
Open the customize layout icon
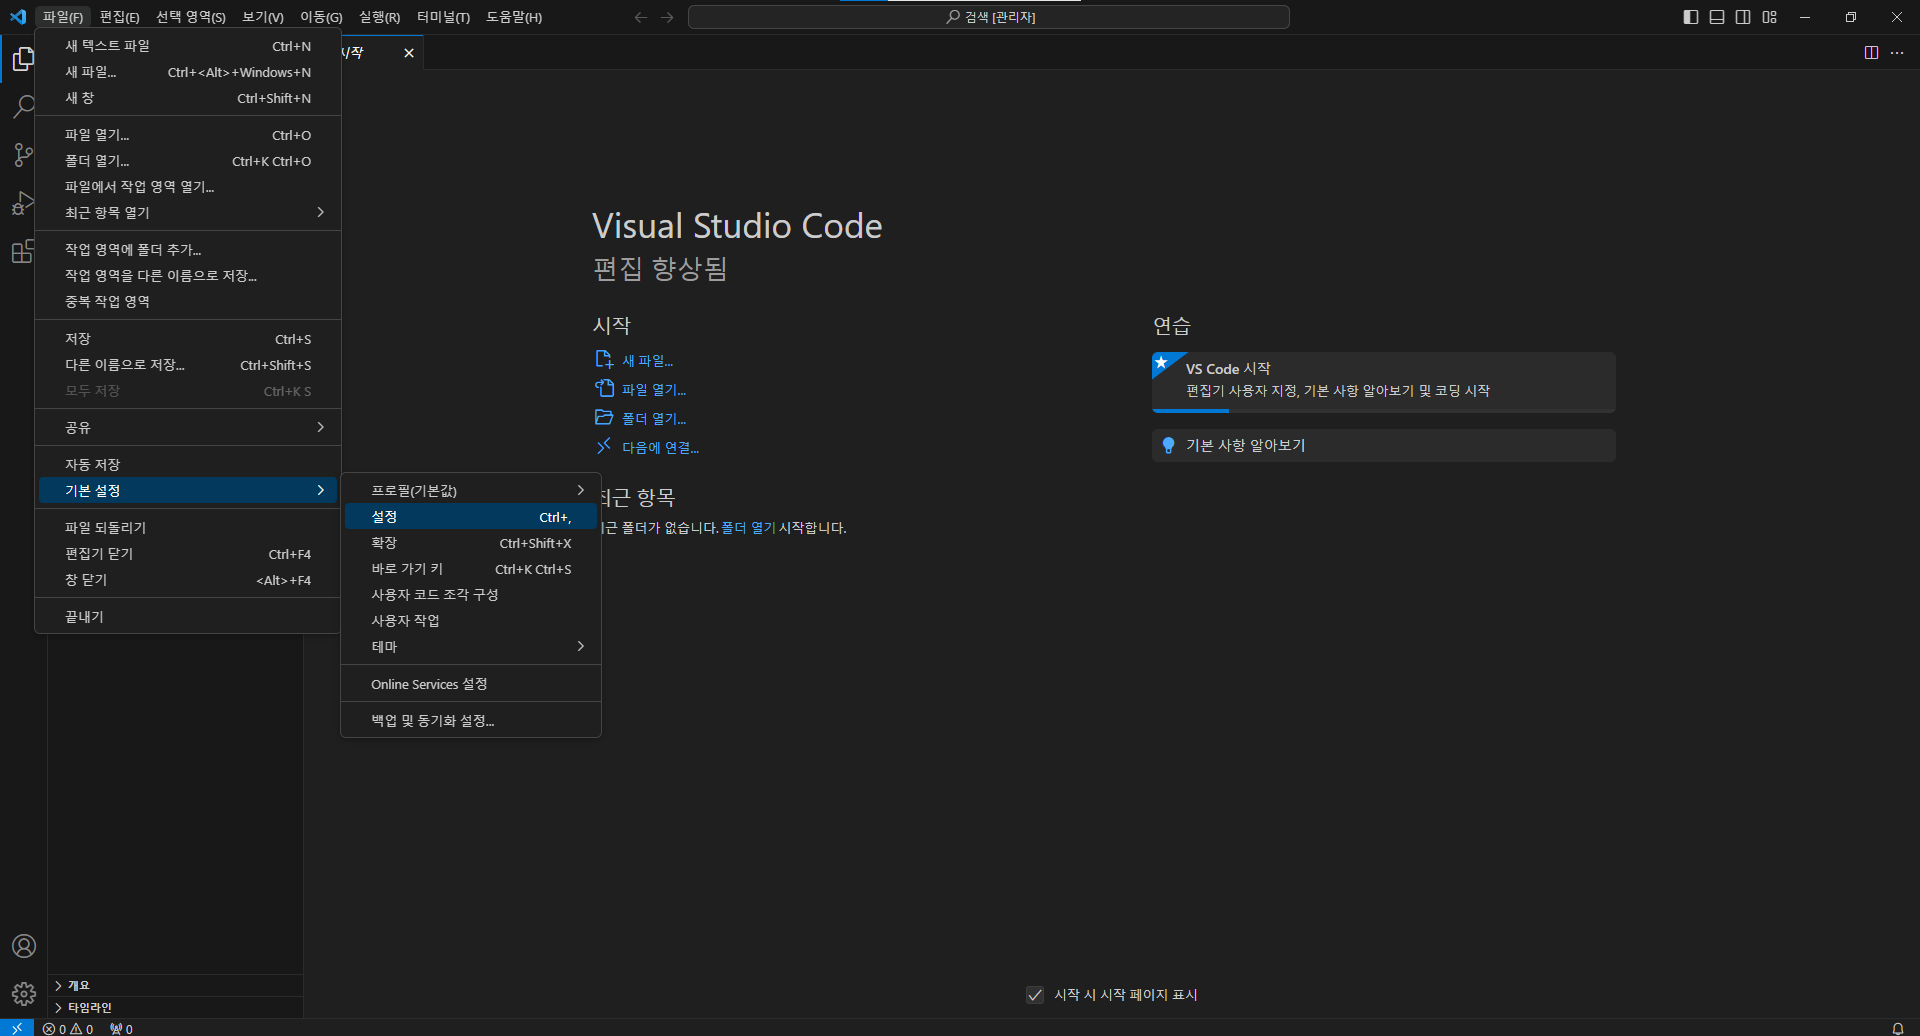click(x=1770, y=17)
